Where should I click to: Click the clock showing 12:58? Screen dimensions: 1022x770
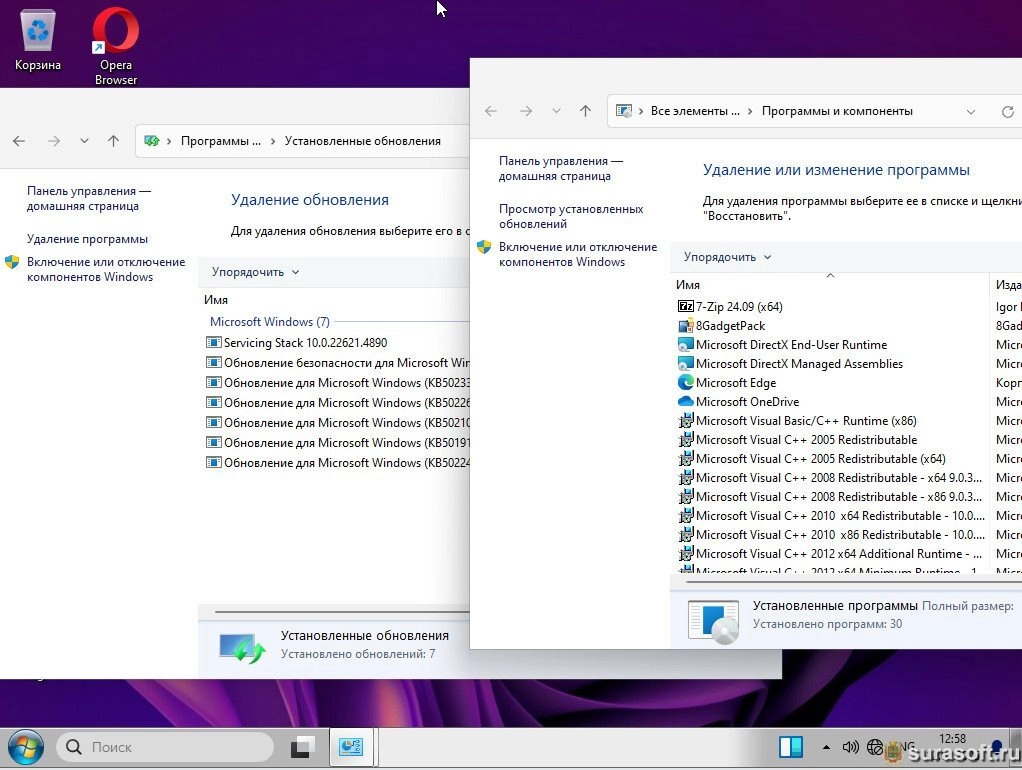coord(952,739)
